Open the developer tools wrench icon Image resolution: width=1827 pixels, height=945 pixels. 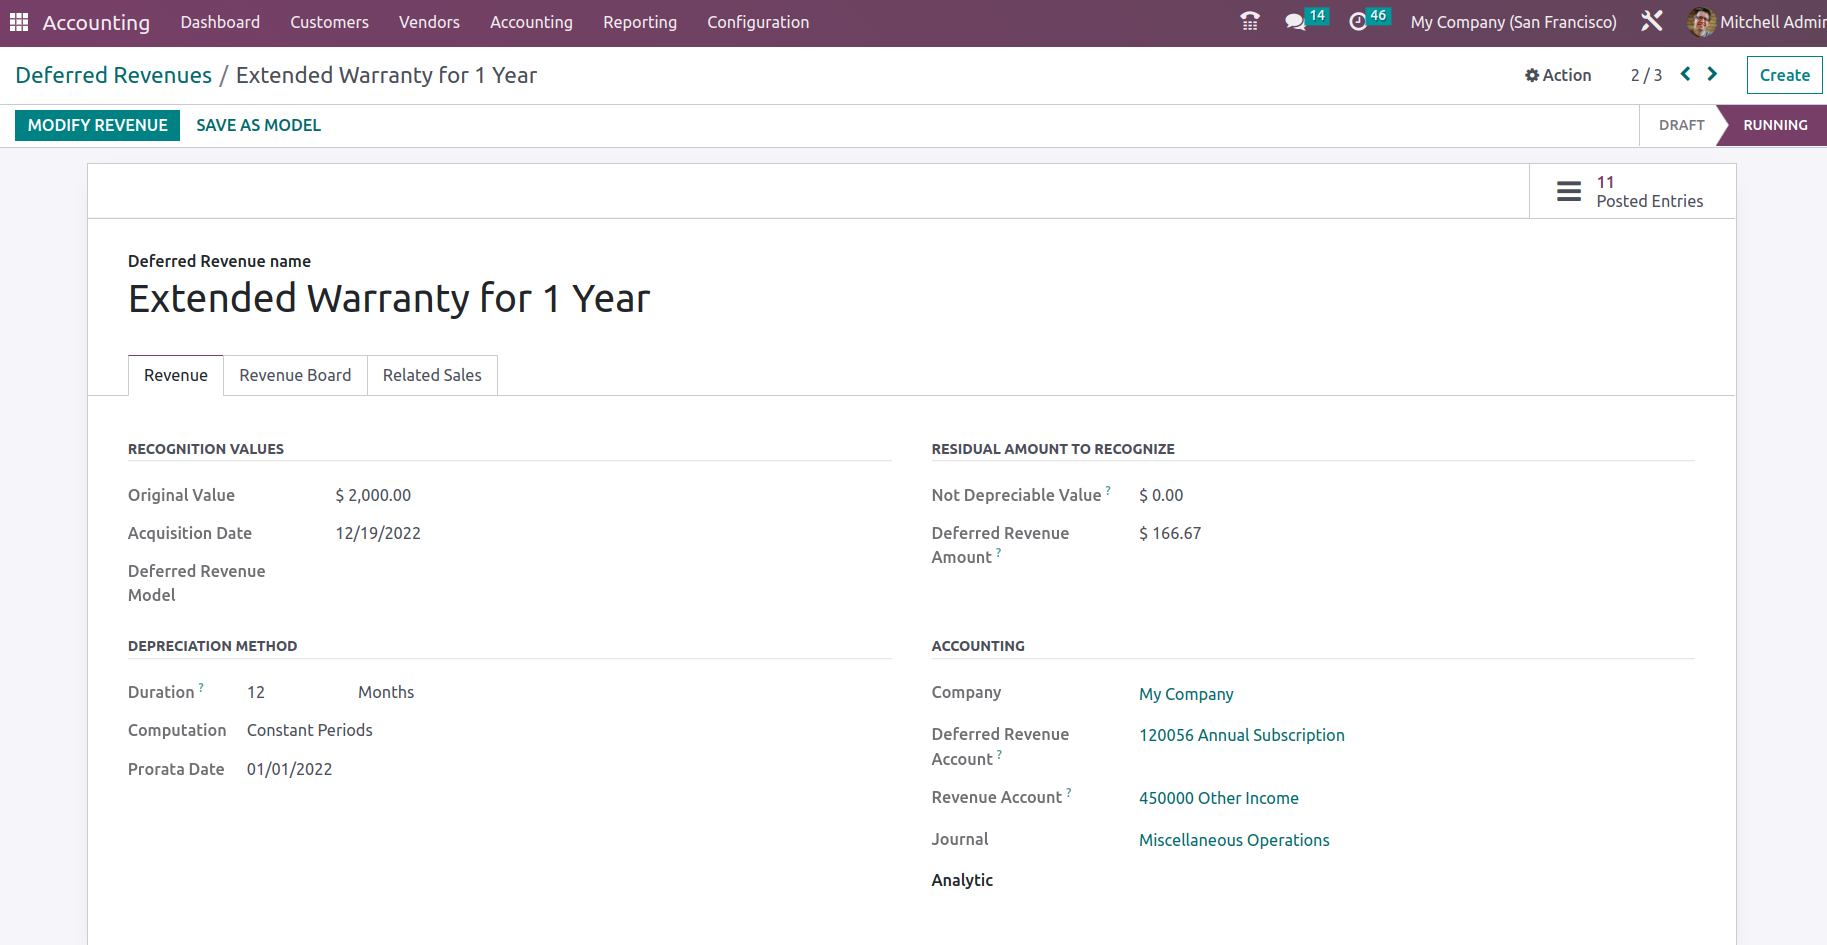pyautogui.click(x=1652, y=22)
